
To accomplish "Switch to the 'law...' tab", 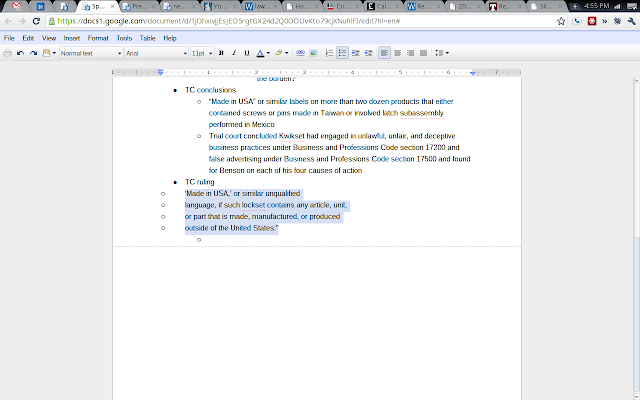I will pos(261,6).
